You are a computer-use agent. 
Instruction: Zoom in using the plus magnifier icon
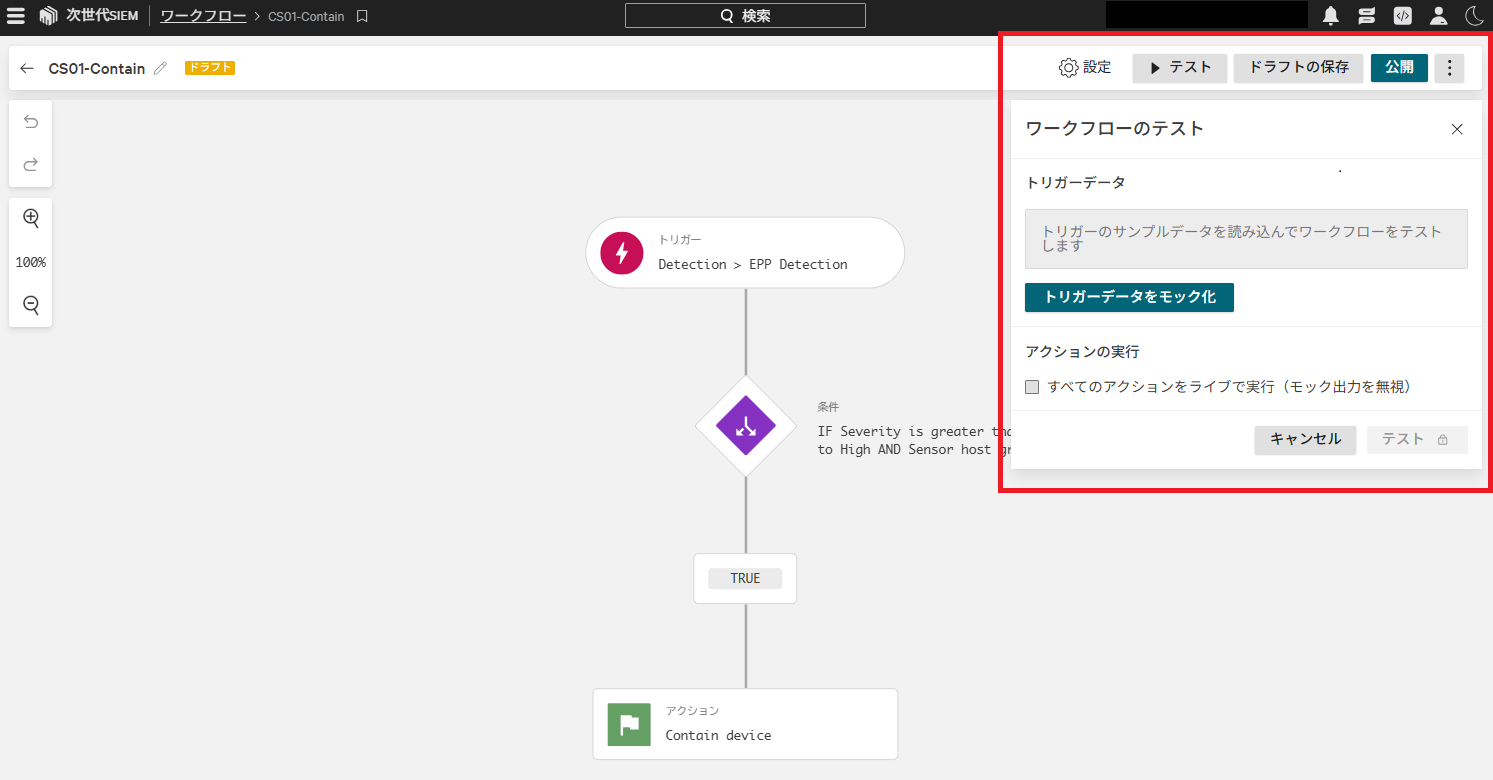point(30,217)
